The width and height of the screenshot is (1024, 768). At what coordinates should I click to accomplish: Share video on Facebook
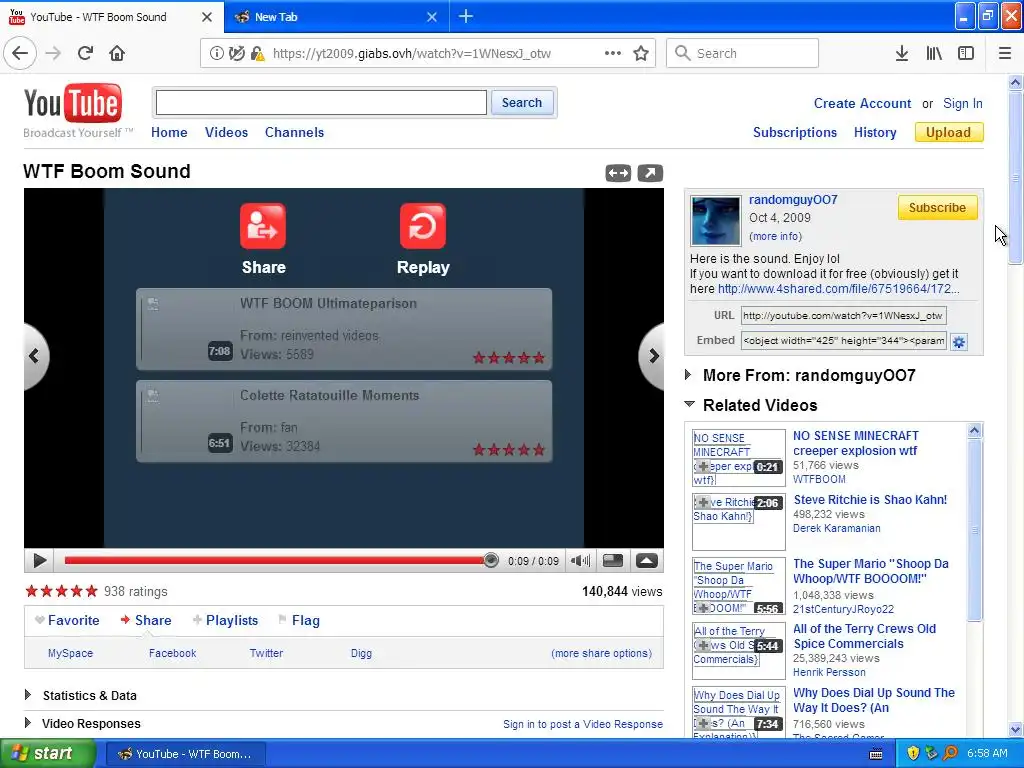click(172, 653)
